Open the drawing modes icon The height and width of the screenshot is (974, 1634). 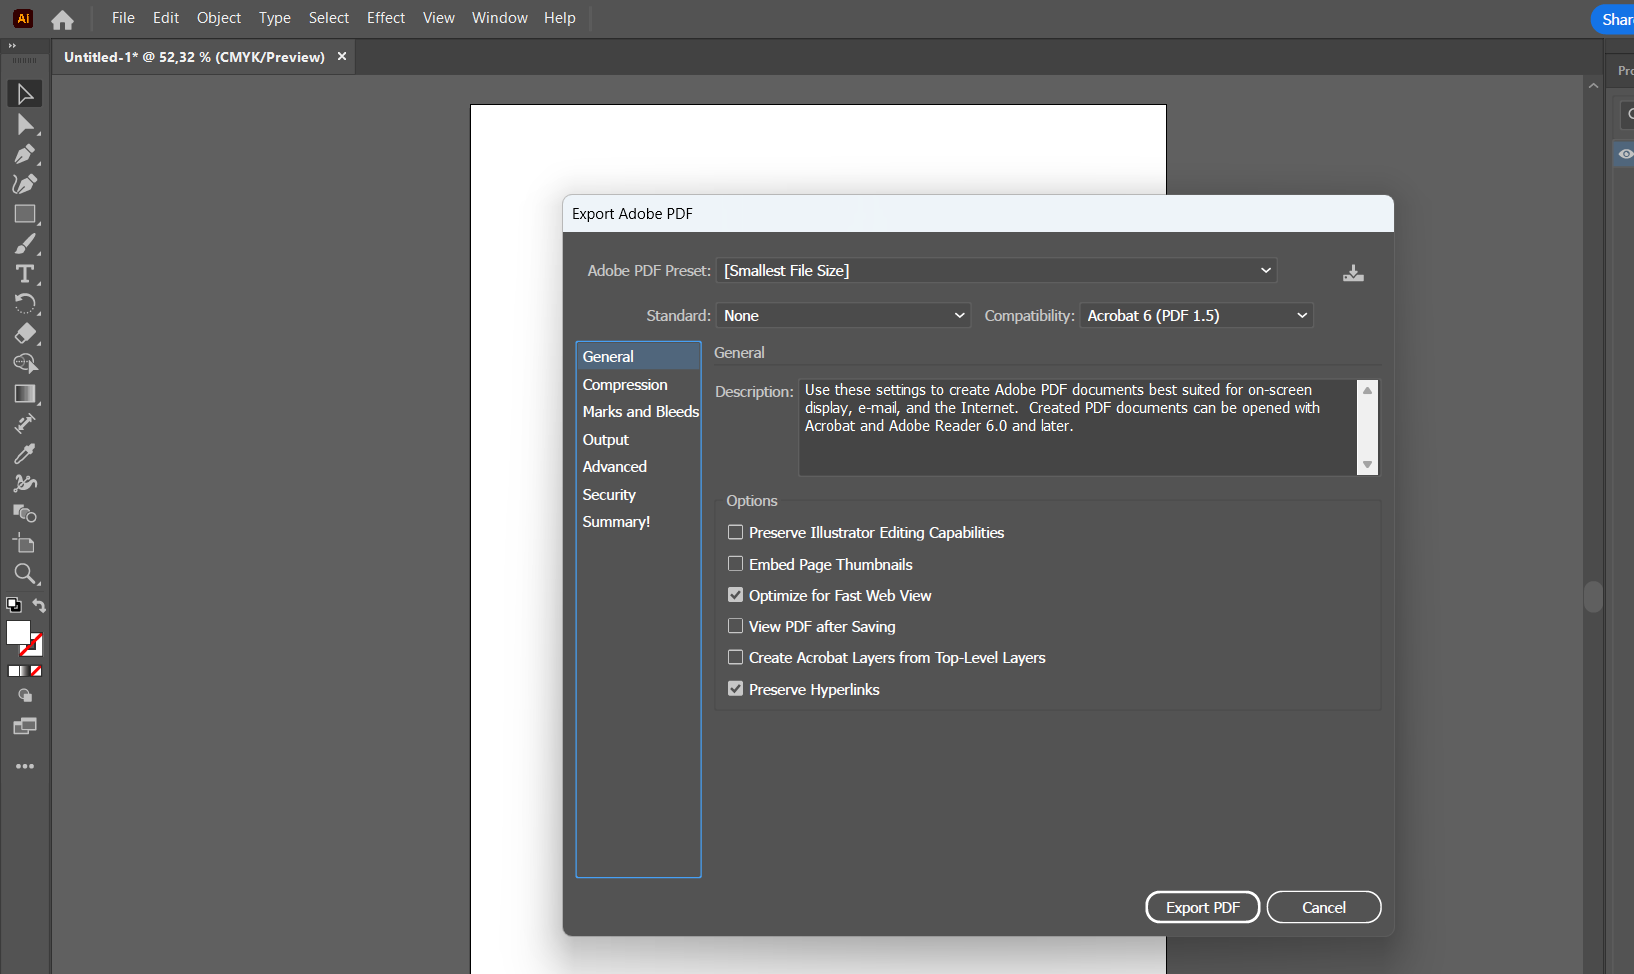click(25, 696)
